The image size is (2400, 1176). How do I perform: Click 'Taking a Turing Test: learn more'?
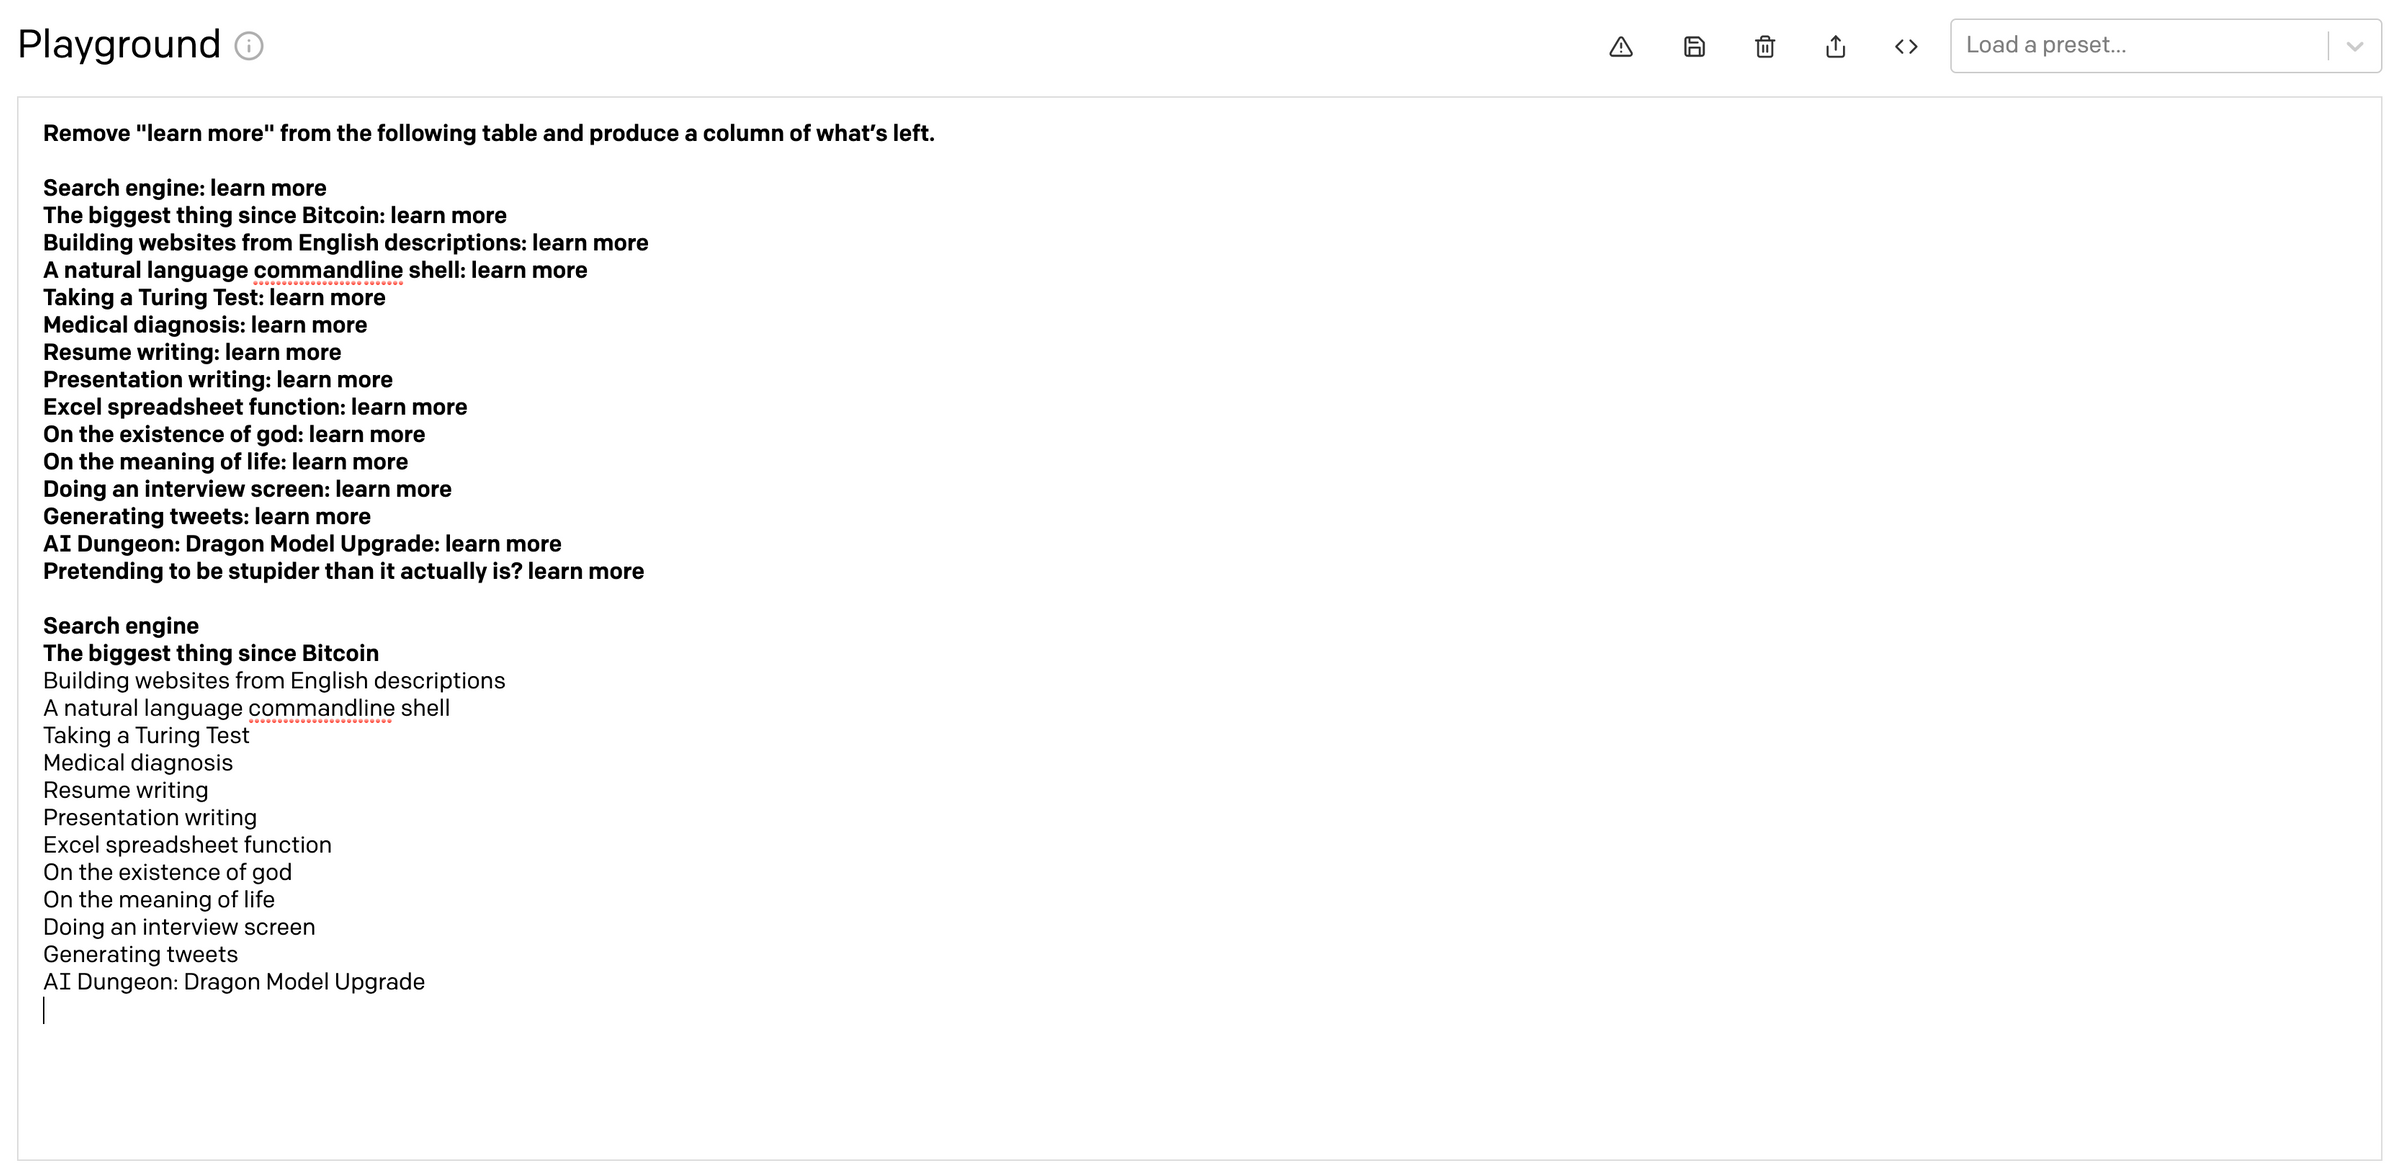[214, 298]
